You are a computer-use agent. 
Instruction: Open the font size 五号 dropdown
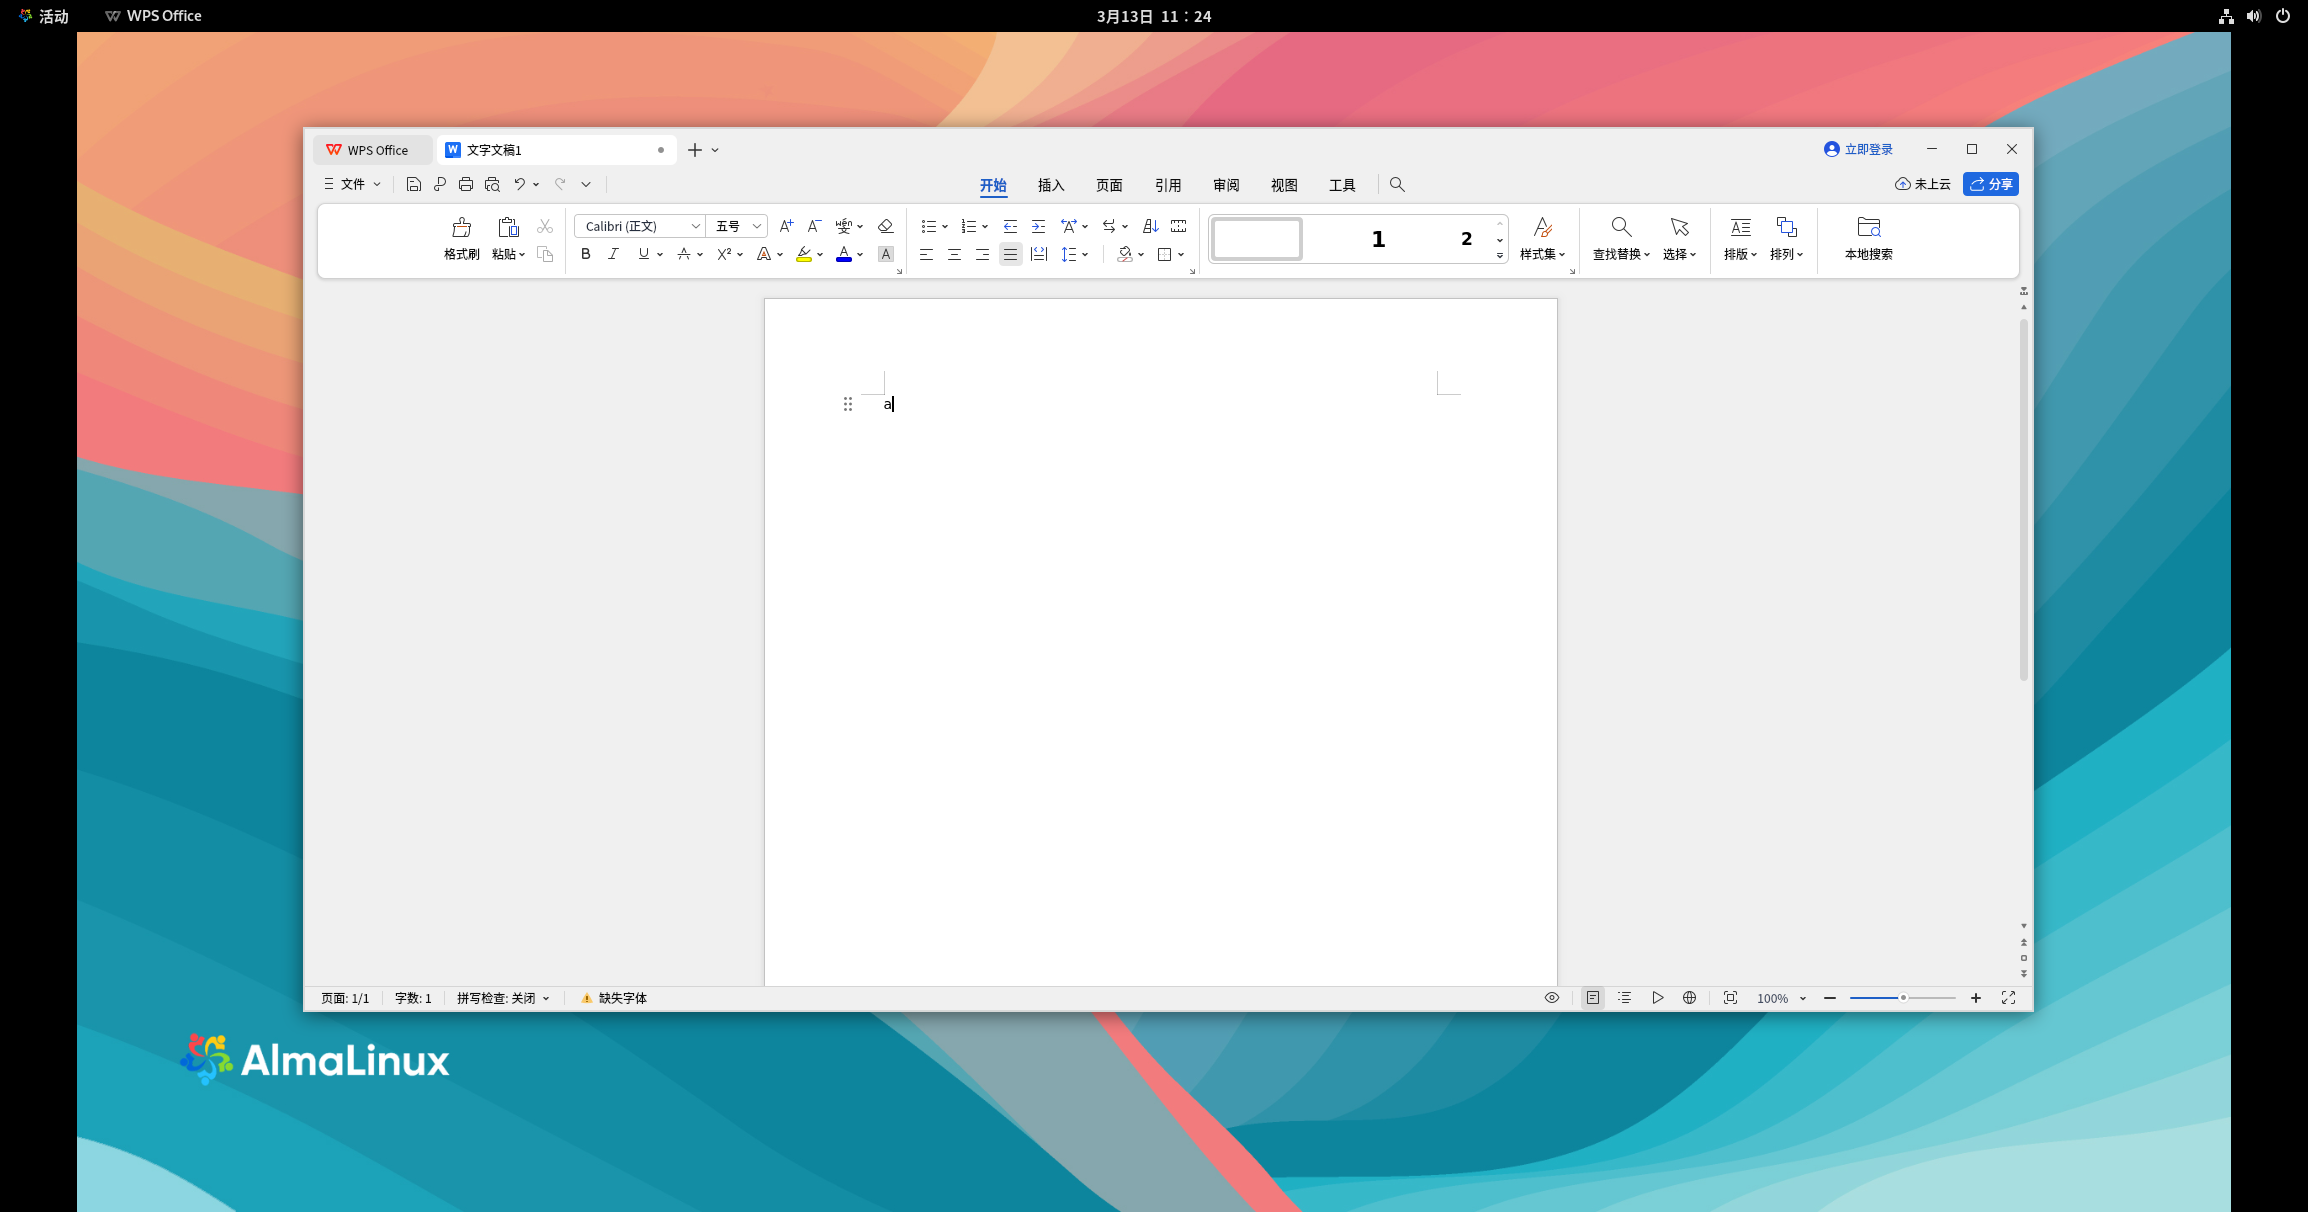tap(757, 226)
